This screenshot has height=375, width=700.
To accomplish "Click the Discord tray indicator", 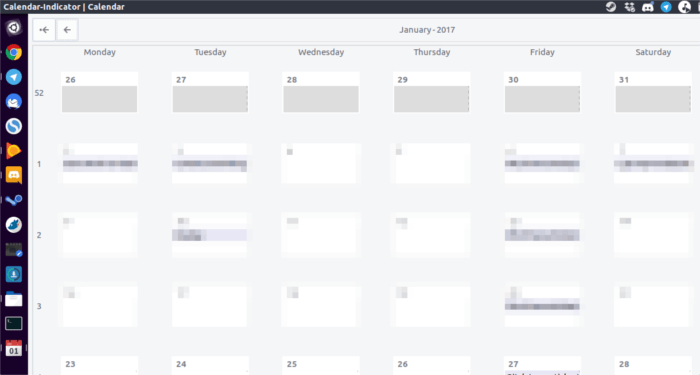I will coord(648,7).
